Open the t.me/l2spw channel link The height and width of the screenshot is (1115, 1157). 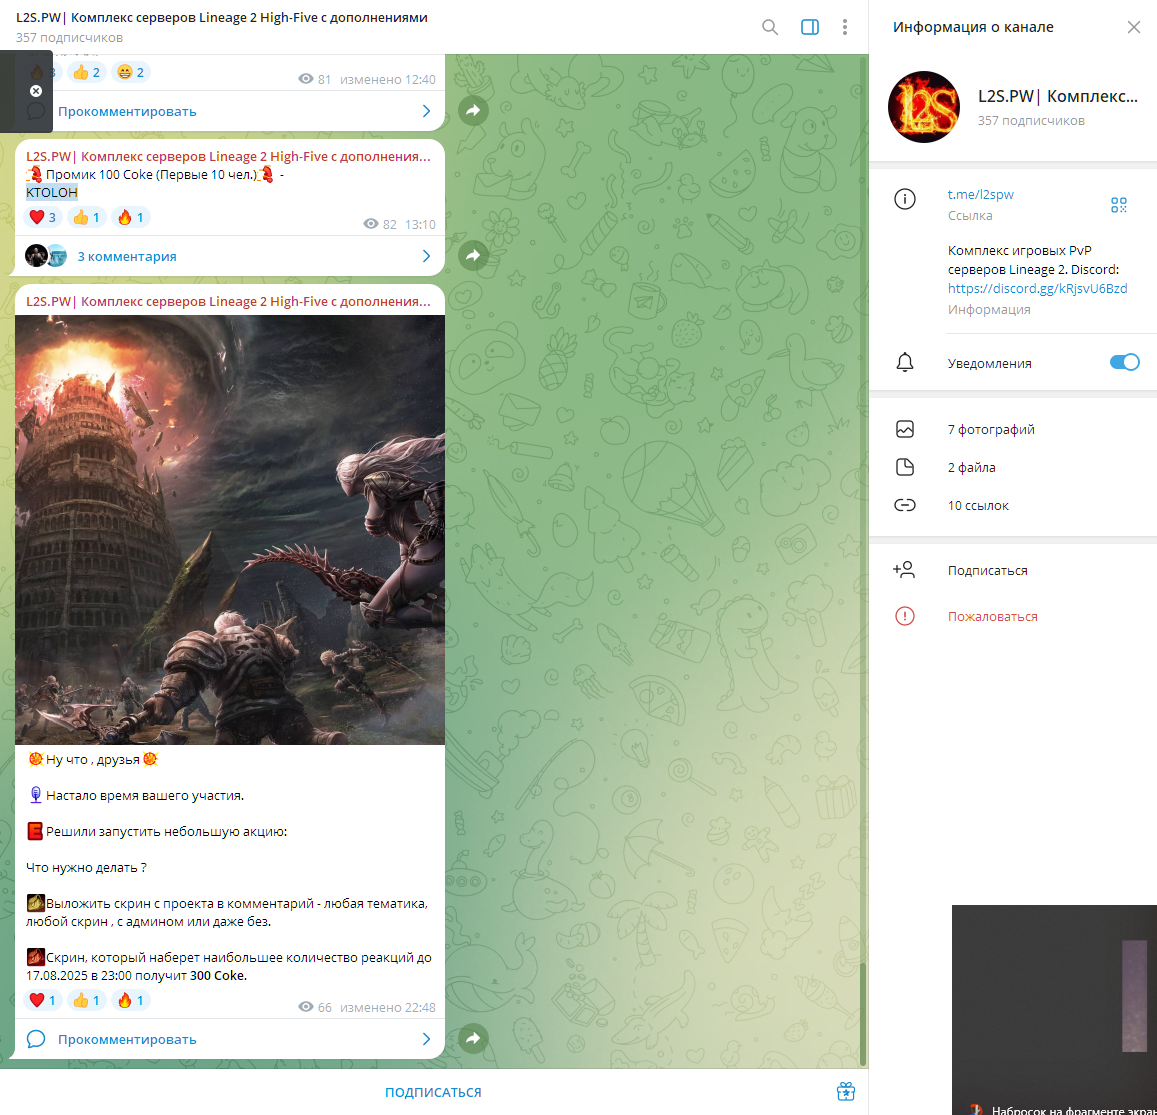point(981,194)
